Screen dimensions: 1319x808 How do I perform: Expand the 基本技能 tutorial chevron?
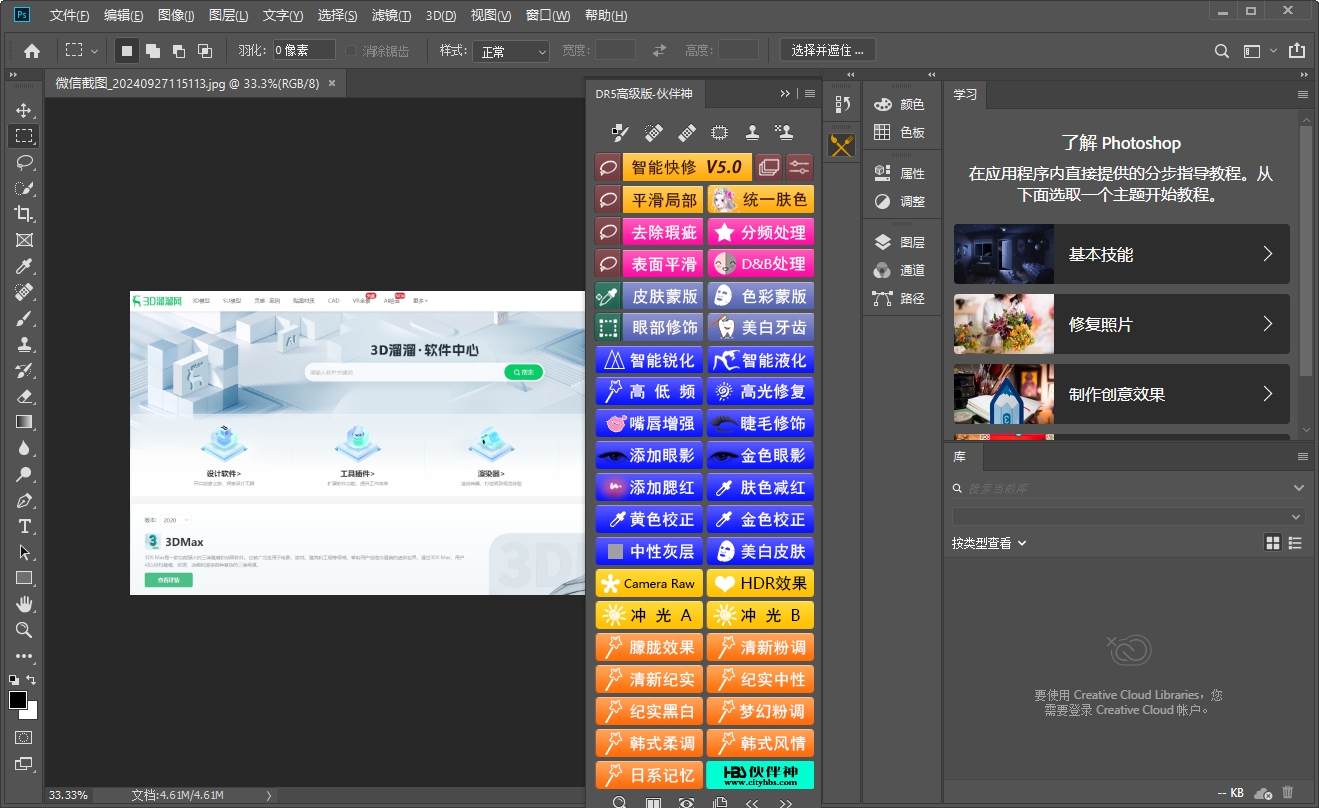point(1267,254)
